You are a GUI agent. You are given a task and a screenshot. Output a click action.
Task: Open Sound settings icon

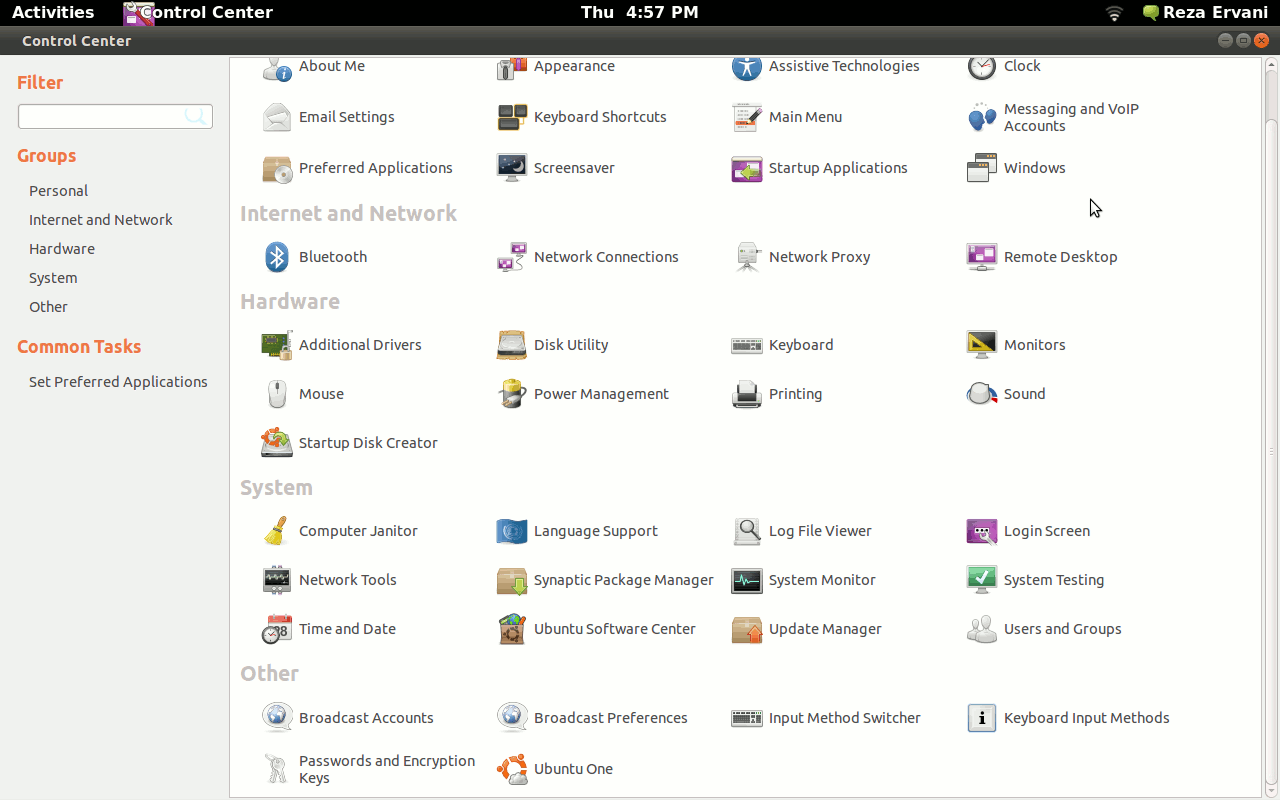pyautogui.click(x=982, y=394)
